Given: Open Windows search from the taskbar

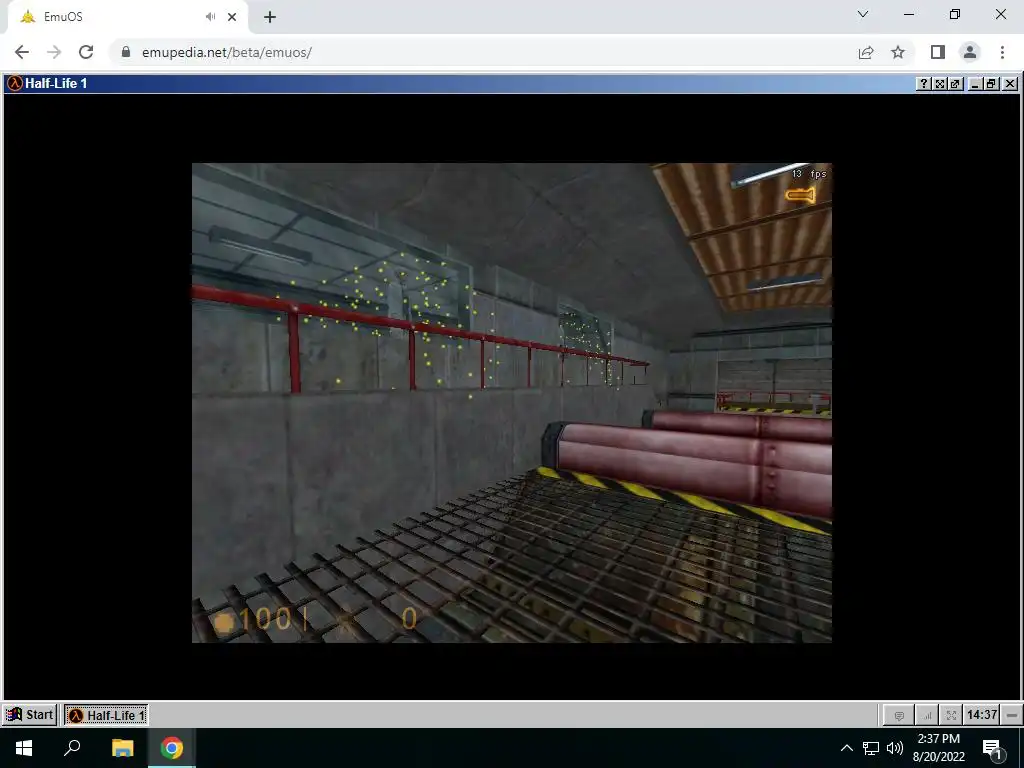Looking at the screenshot, I should [72, 748].
